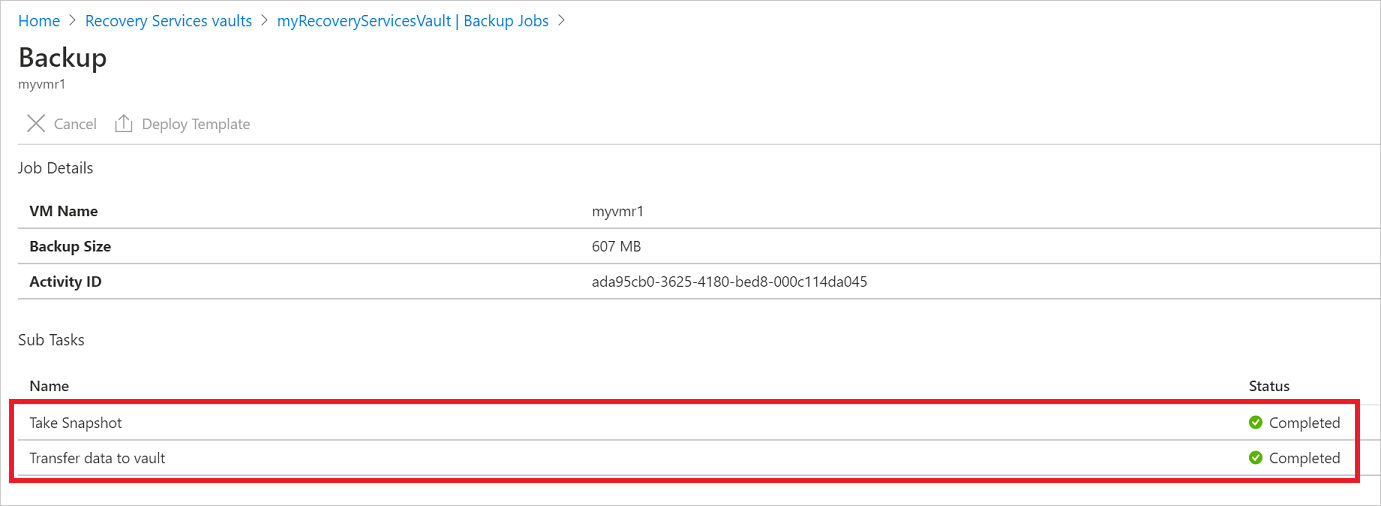Image resolution: width=1381 pixels, height=506 pixels.
Task: Go to the Home breadcrumb
Action: (39, 21)
